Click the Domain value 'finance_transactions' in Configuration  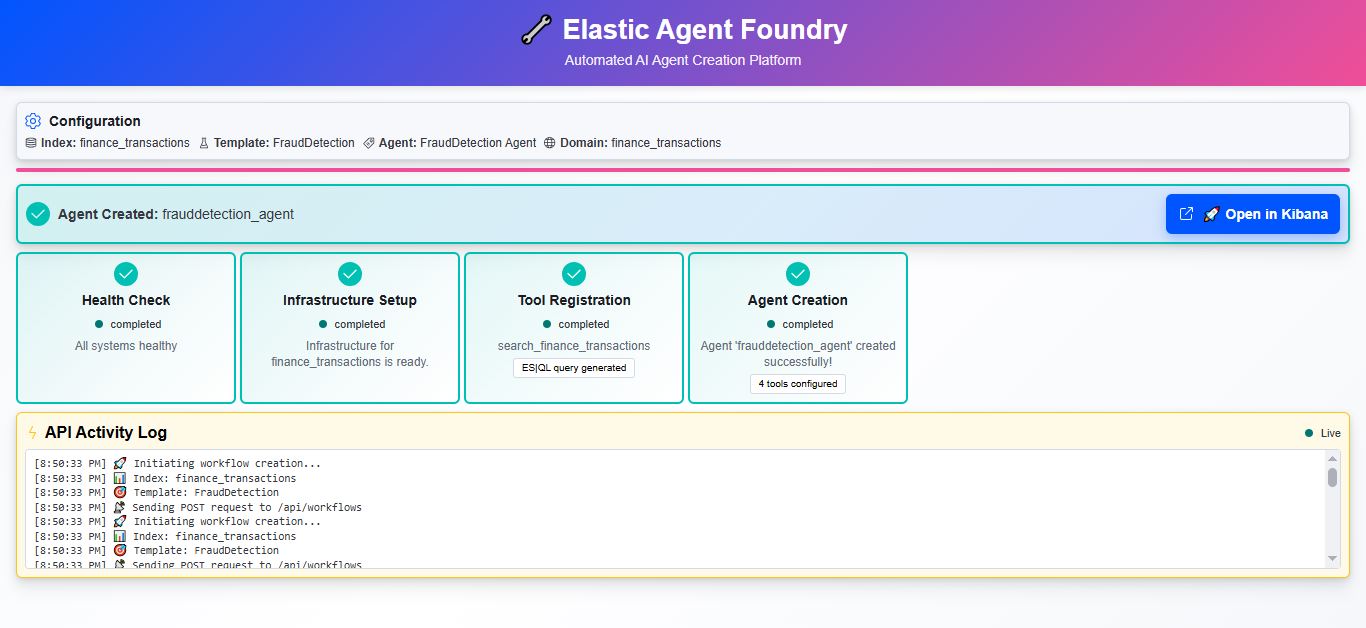[x=666, y=143]
